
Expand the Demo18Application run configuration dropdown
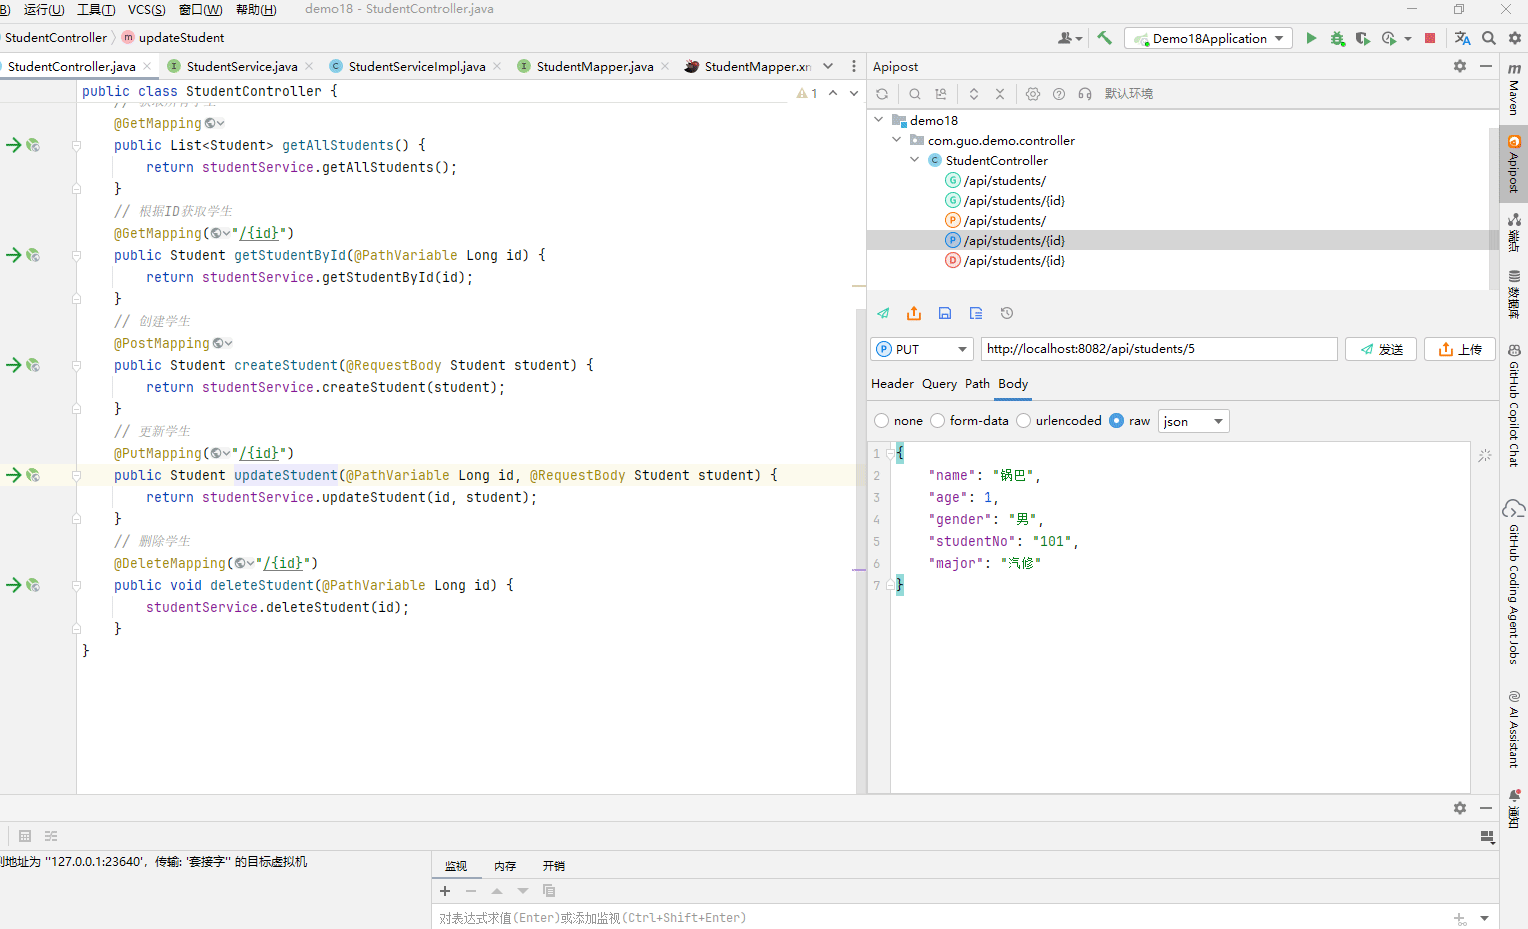click(x=1208, y=38)
